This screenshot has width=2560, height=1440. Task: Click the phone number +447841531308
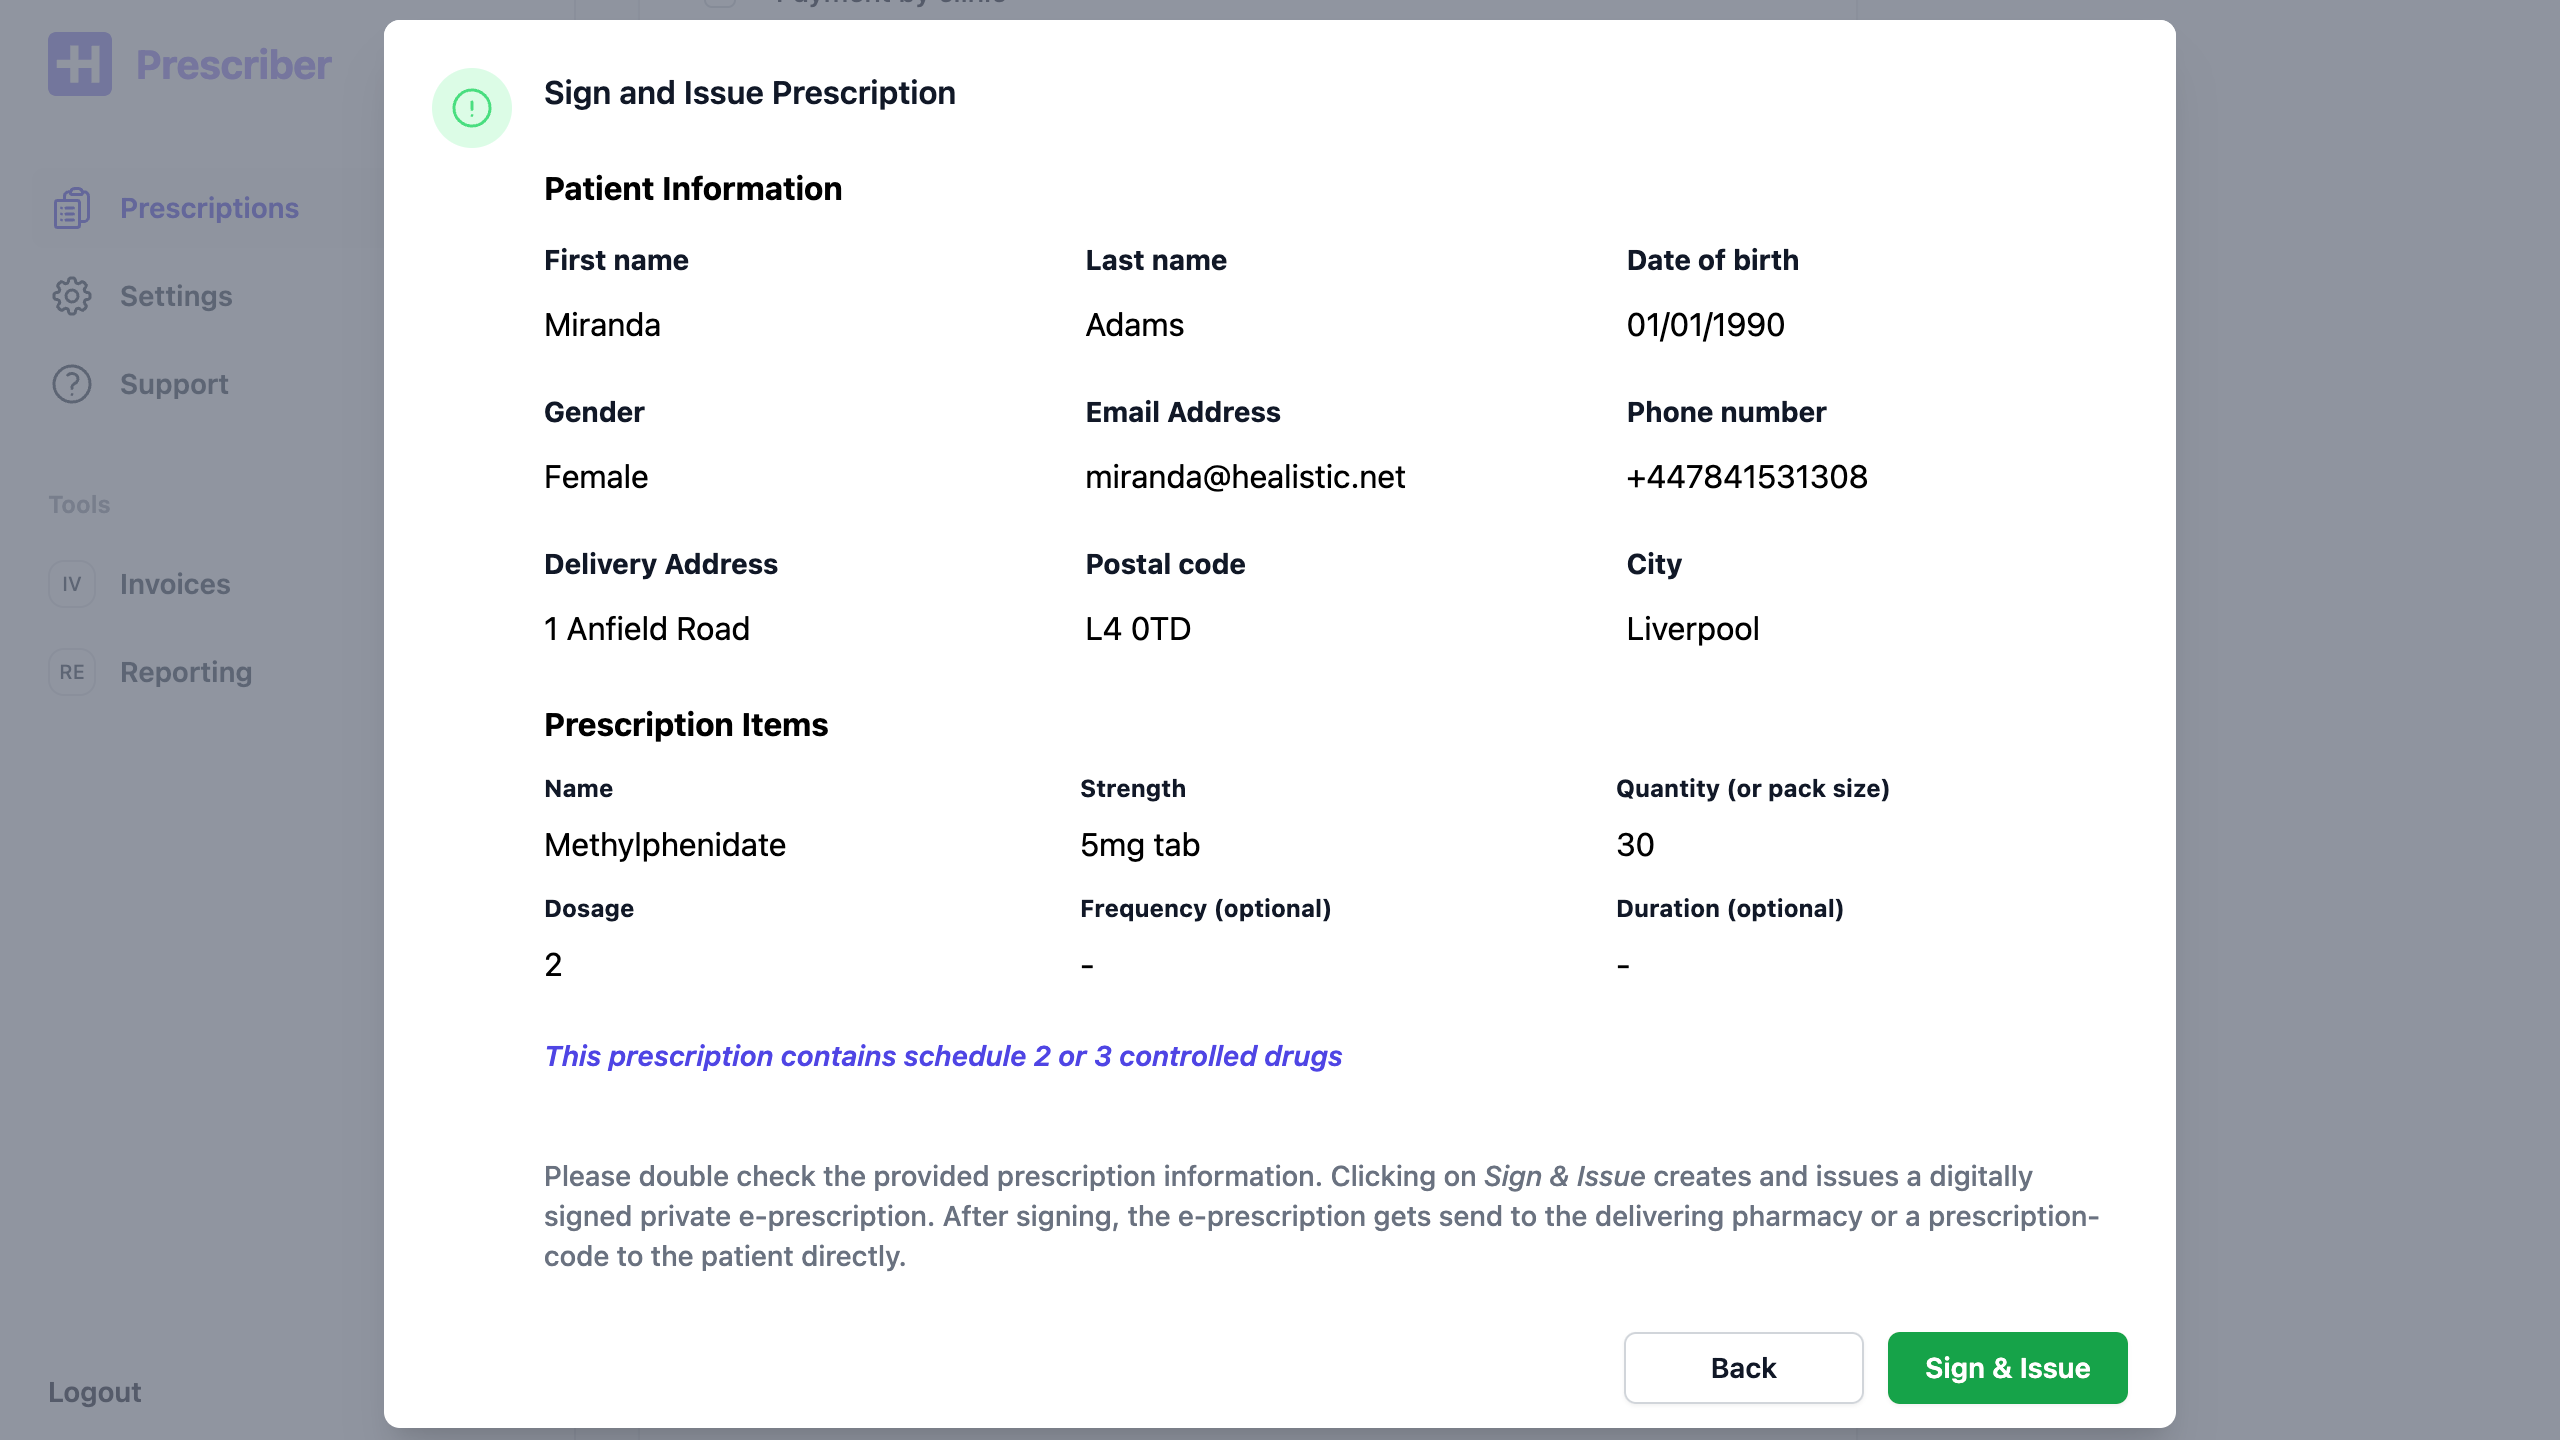1746,477
